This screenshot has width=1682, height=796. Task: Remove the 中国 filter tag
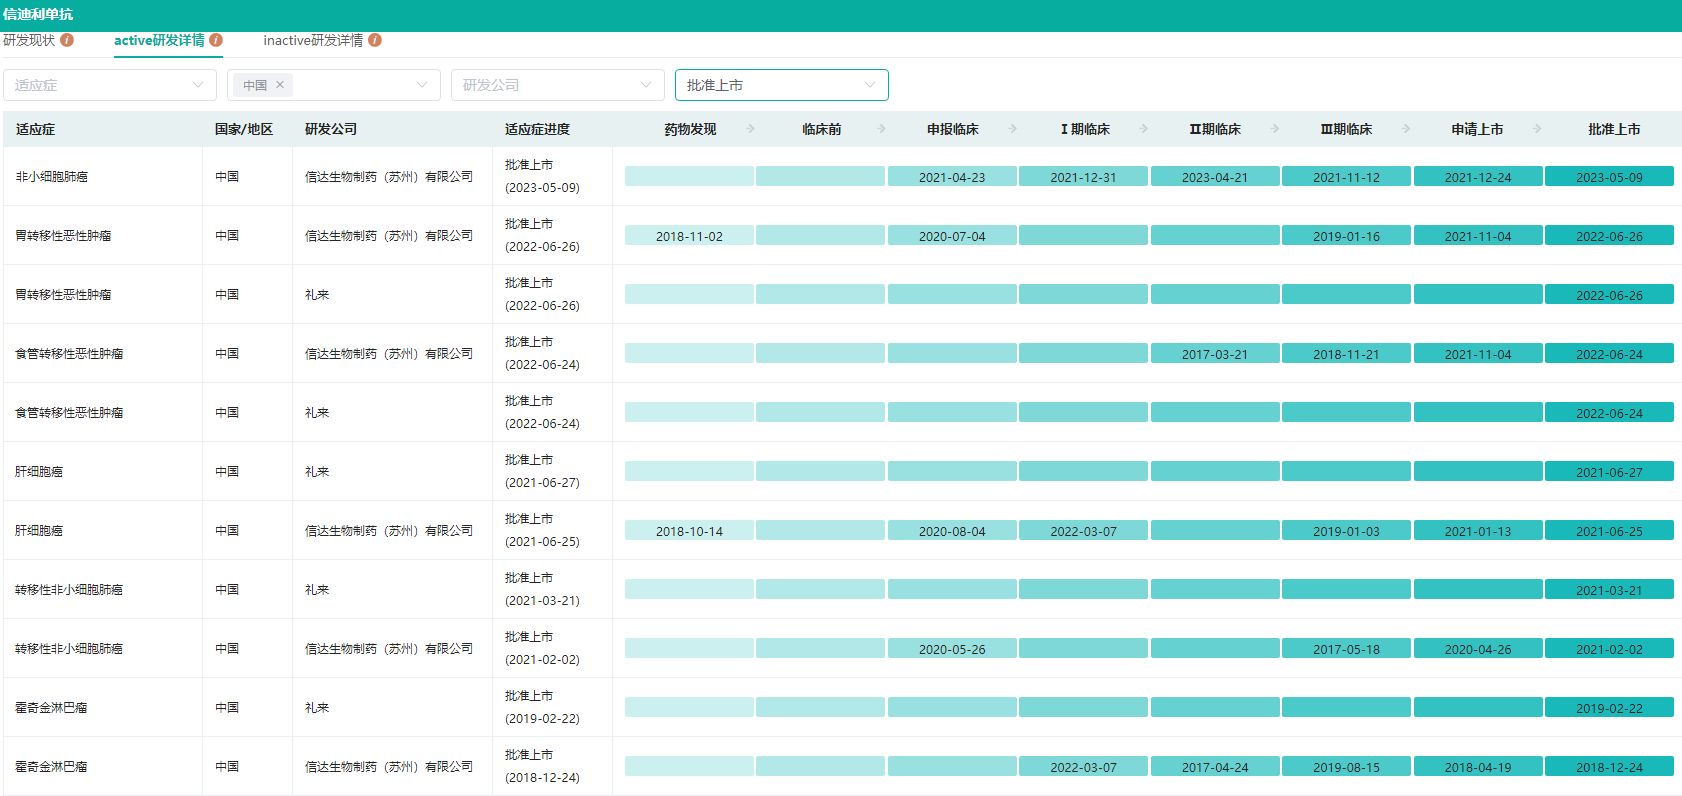280,85
